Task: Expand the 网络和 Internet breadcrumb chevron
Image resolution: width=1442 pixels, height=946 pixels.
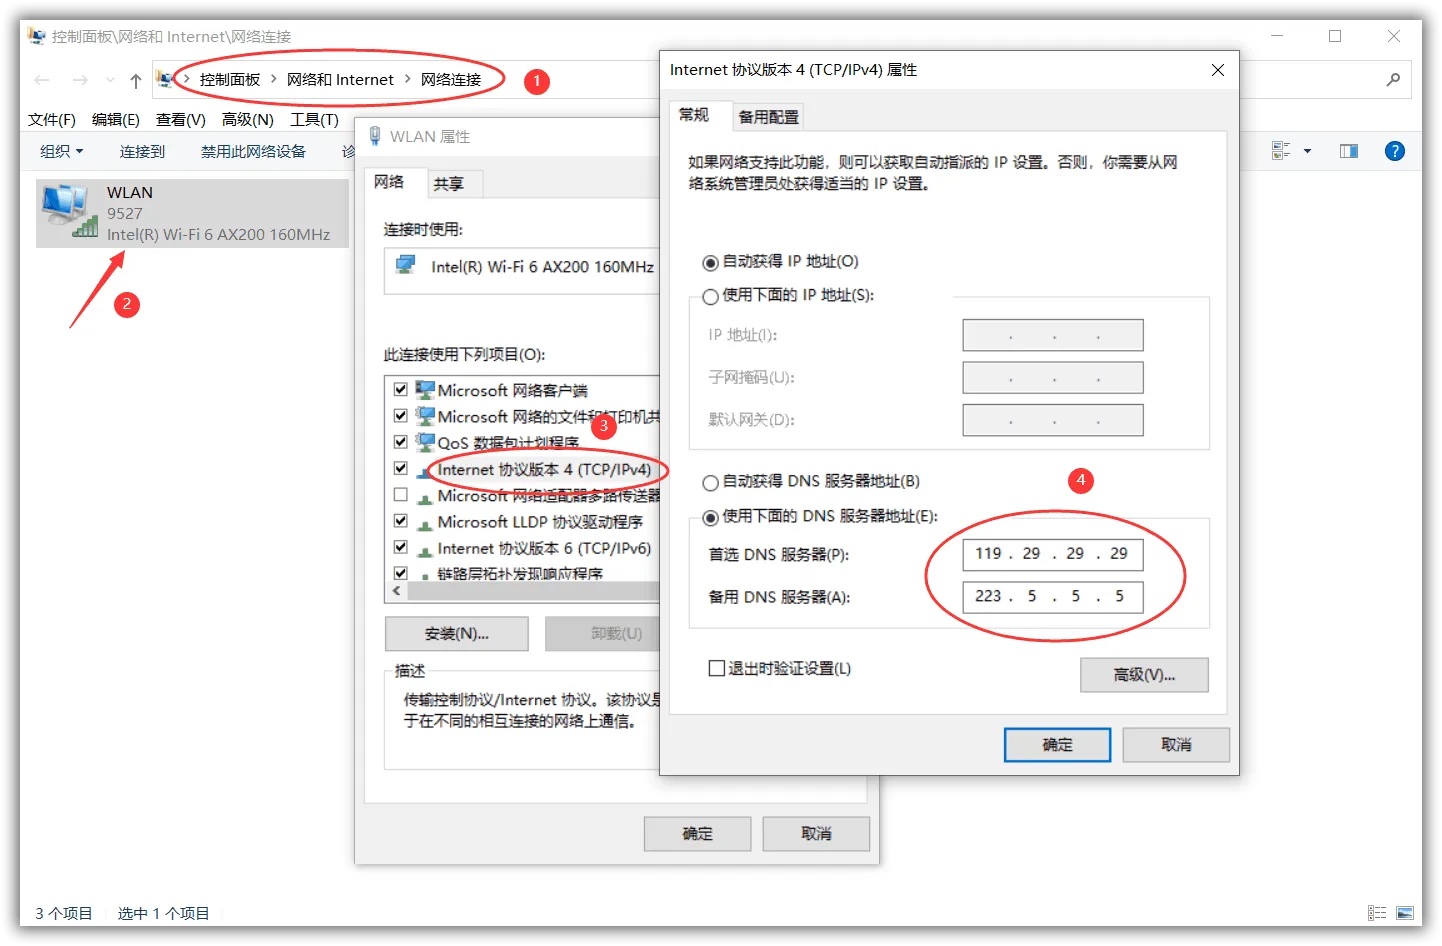Action: point(408,79)
